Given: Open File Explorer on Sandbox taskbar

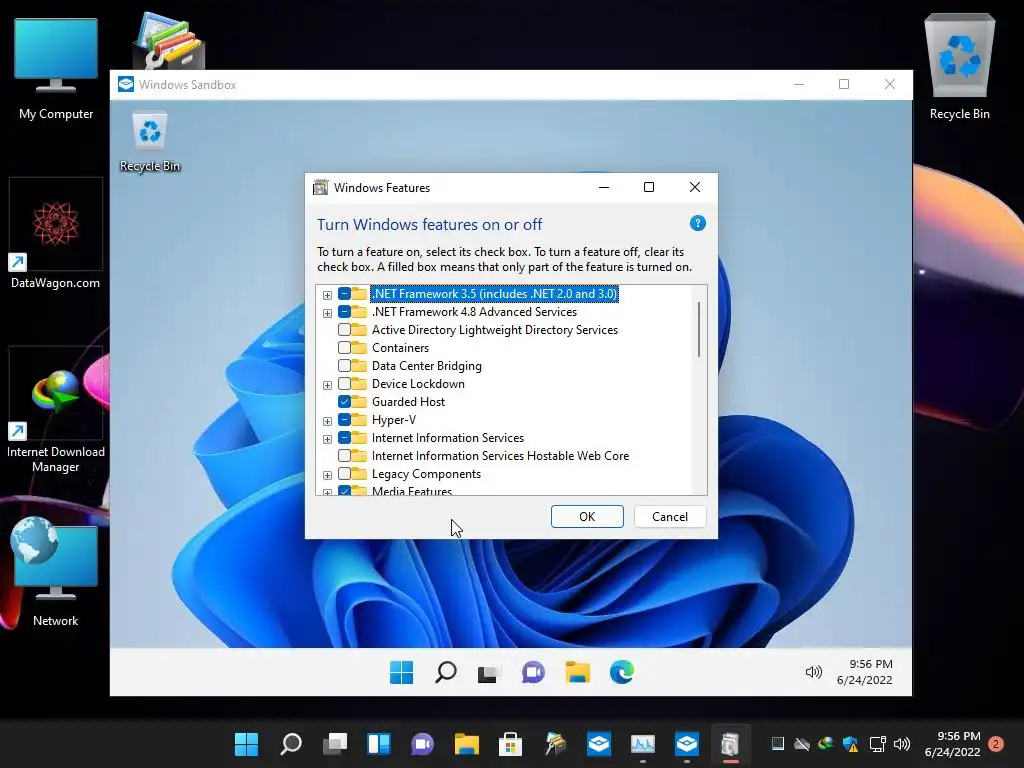Looking at the screenshot, I should [x=577, y=672].
